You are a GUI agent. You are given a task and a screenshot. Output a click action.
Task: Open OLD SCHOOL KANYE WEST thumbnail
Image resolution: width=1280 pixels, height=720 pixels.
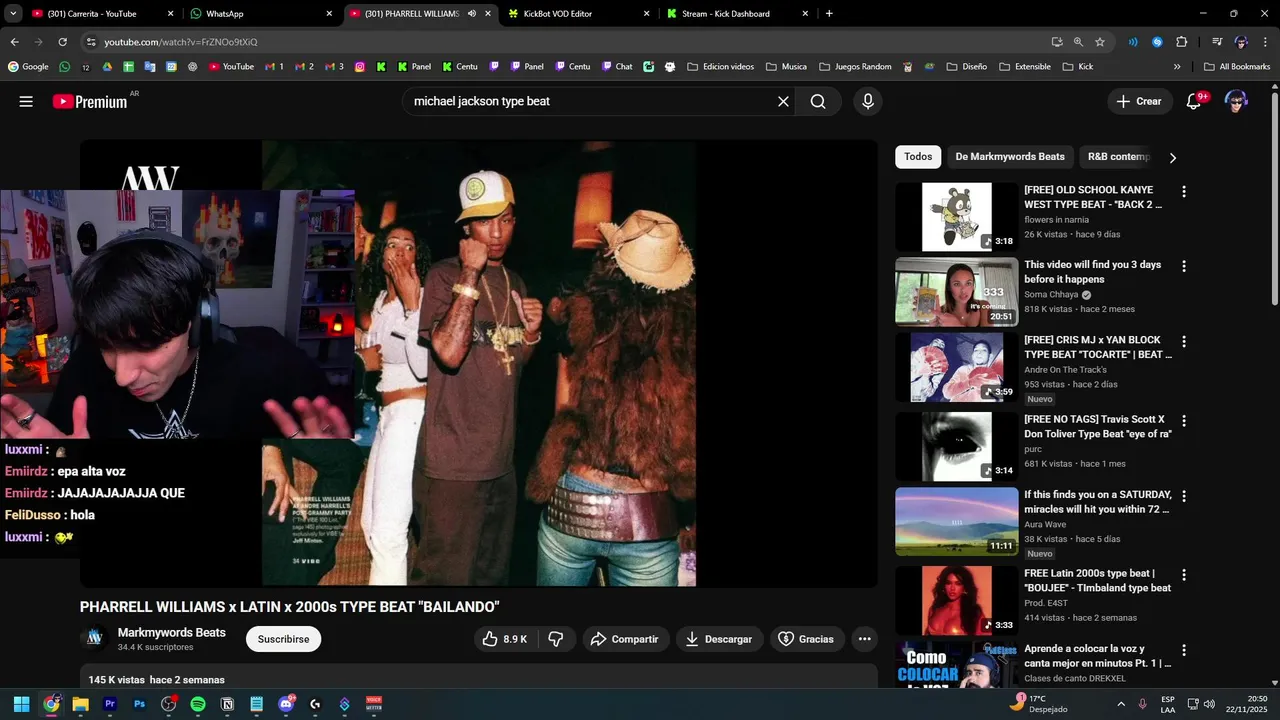pyautogui.click(x=956, y=216)
